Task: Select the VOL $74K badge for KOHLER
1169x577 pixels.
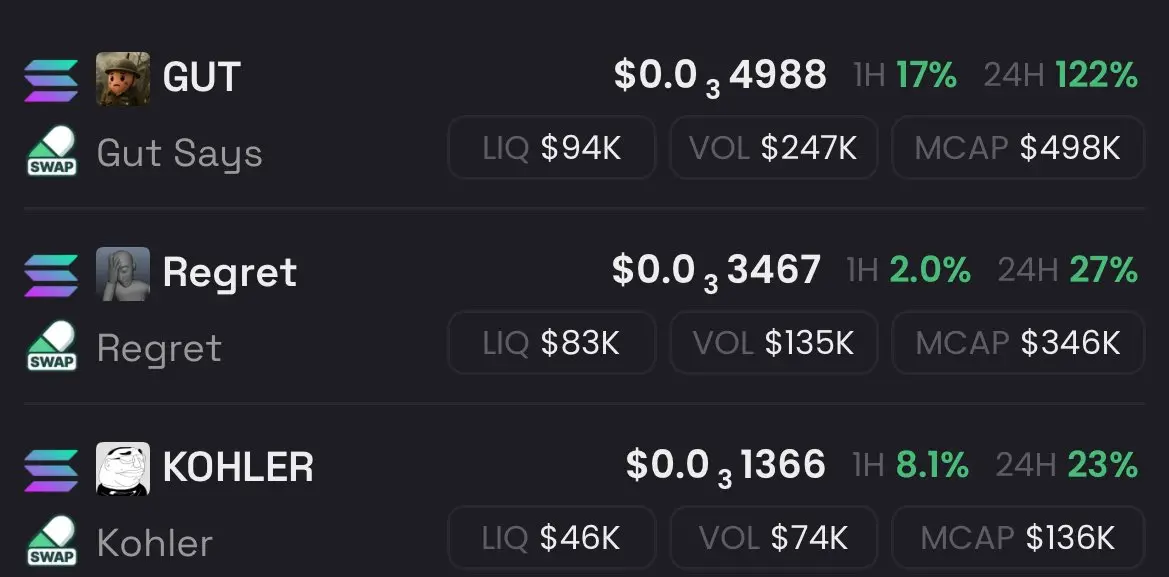Action: tap(773, 537)
